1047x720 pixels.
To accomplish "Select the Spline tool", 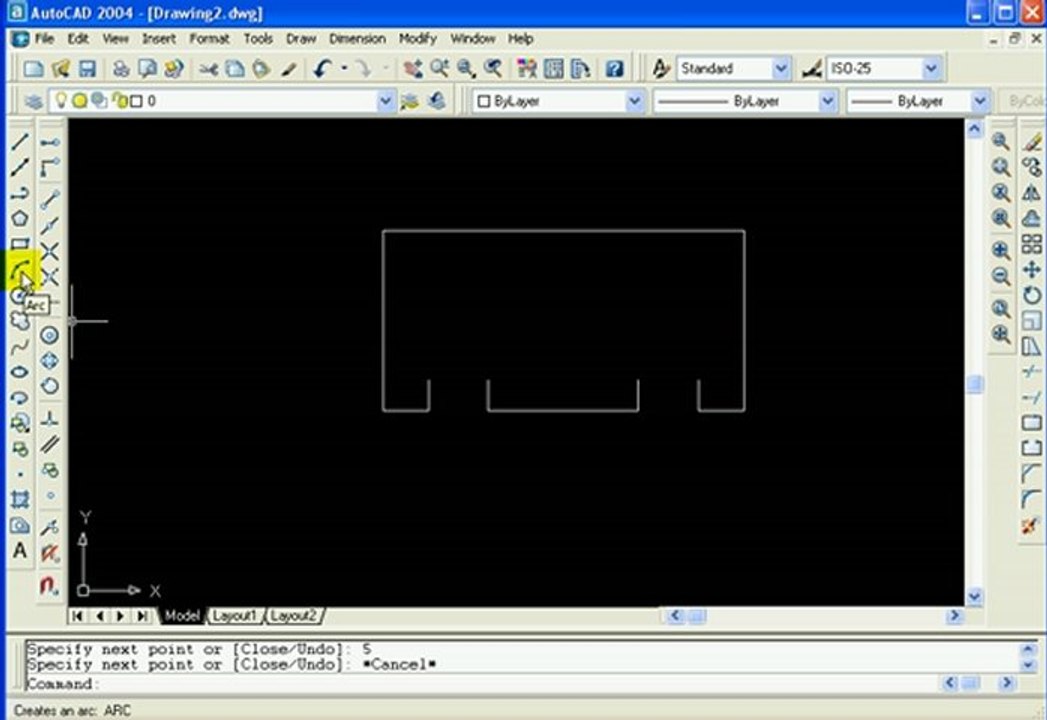I will (19, 347).
